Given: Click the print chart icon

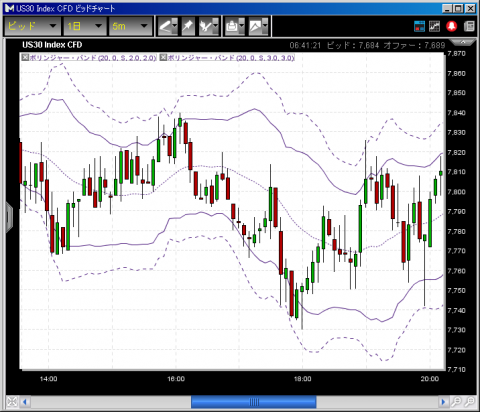Looking at the screenshot, I should (235, 26).
